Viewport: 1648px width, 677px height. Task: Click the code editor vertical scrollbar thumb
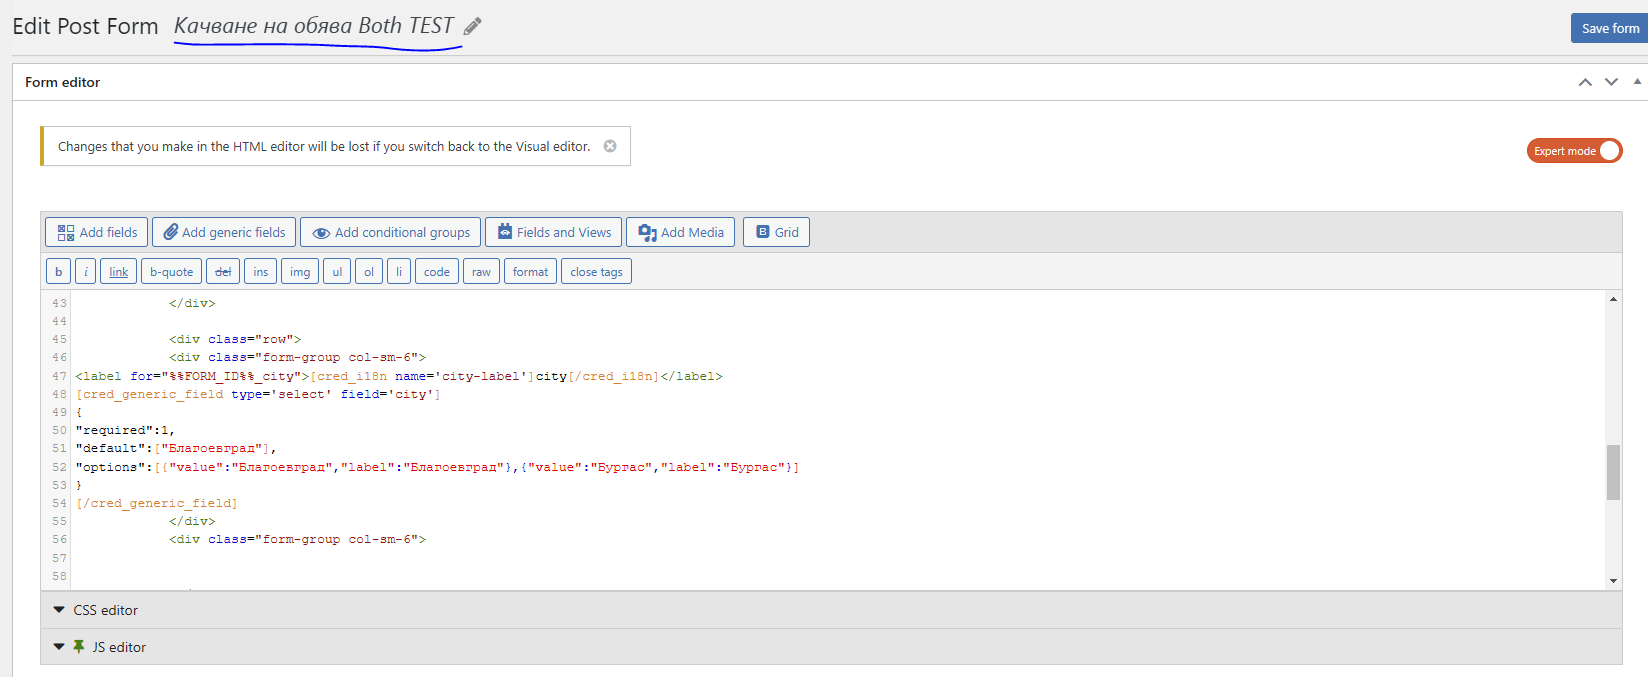pos(1613,472)
